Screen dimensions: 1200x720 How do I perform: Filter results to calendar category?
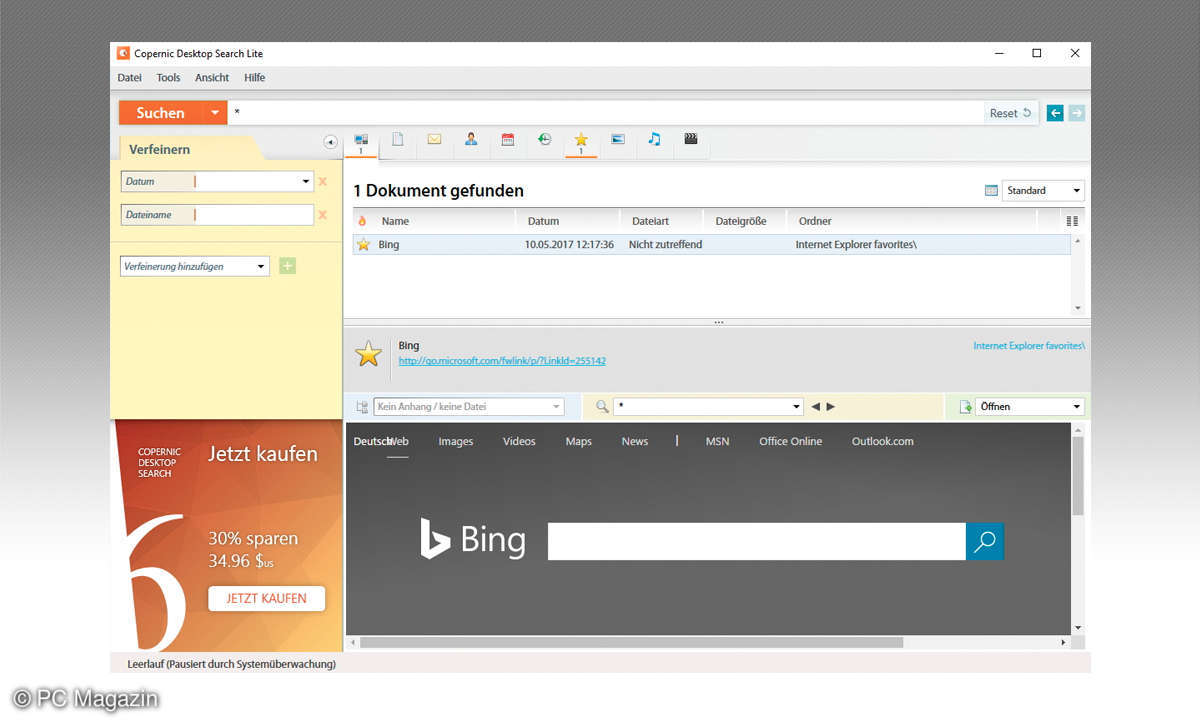508,140
